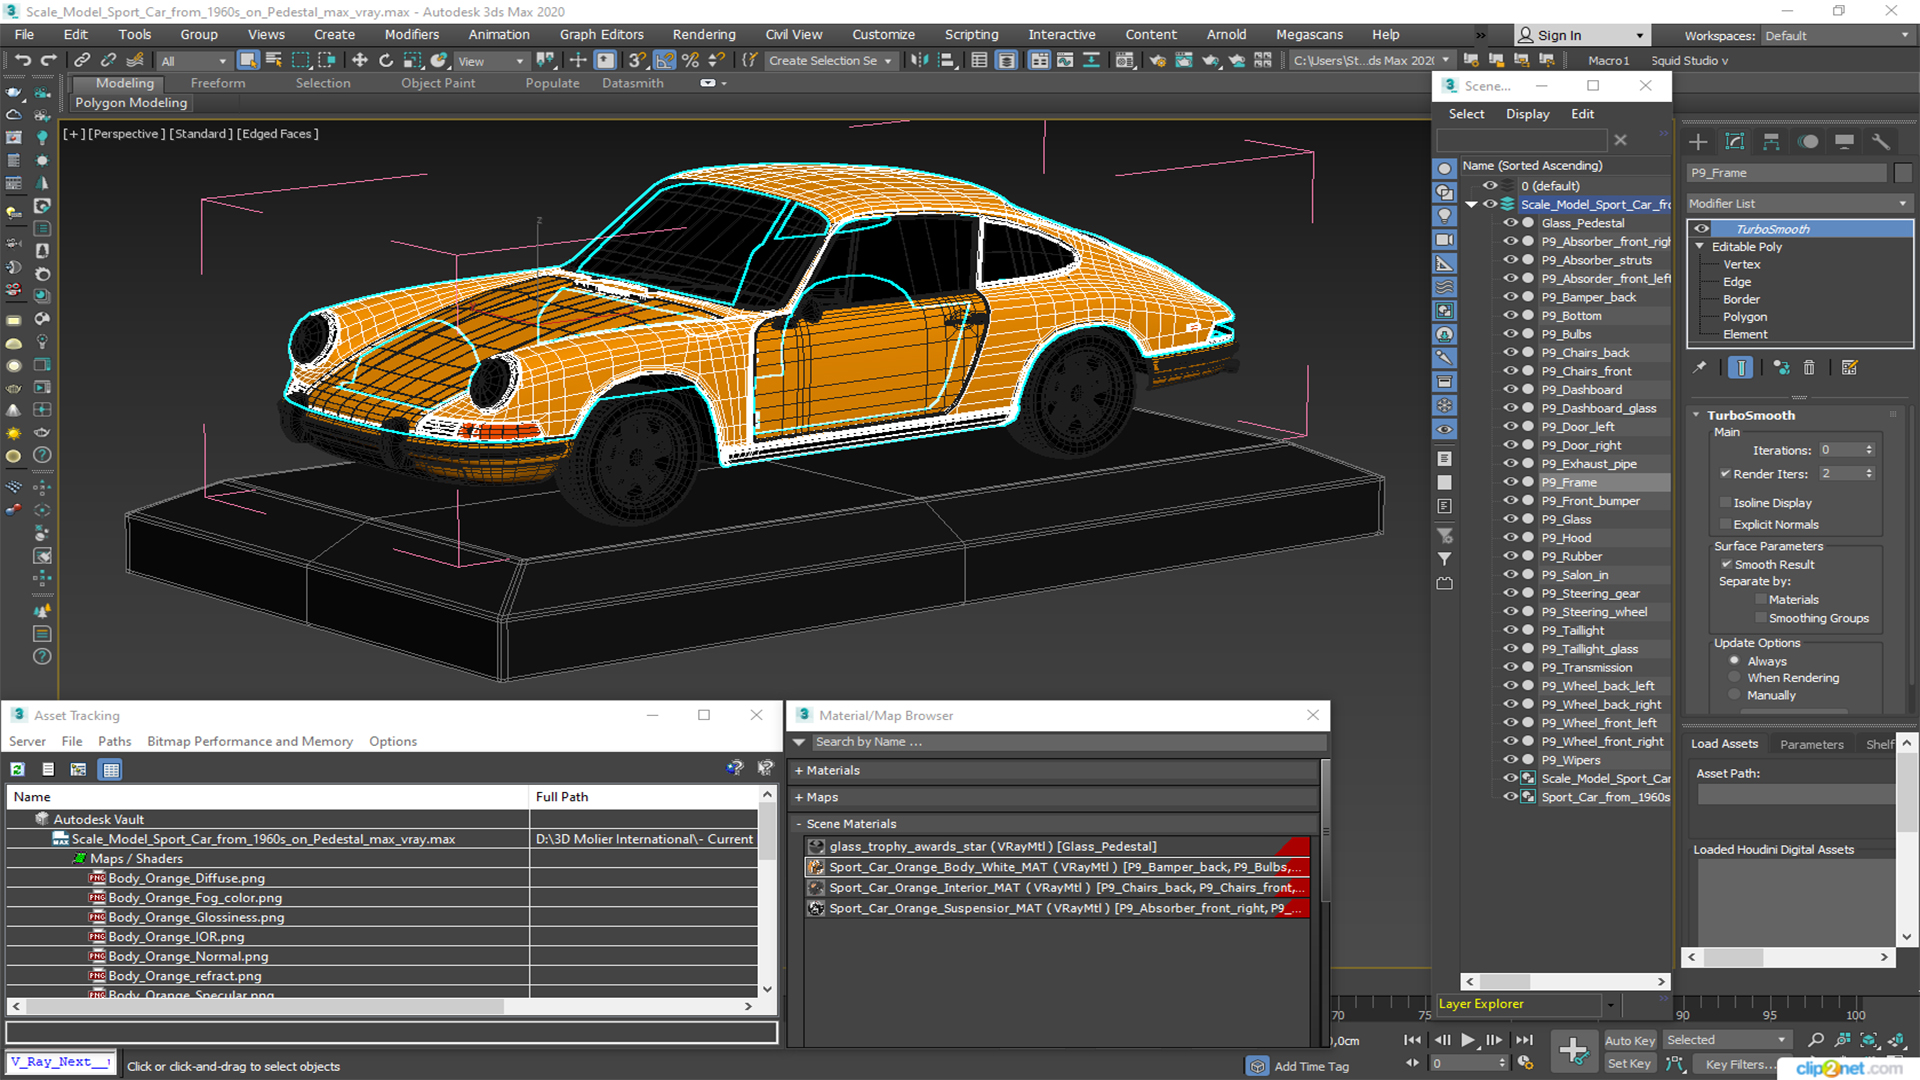Click Zoom magnifier in viewport navigation controls
Viewport: 1920px width, 1080px height.
point(1816,1040)
